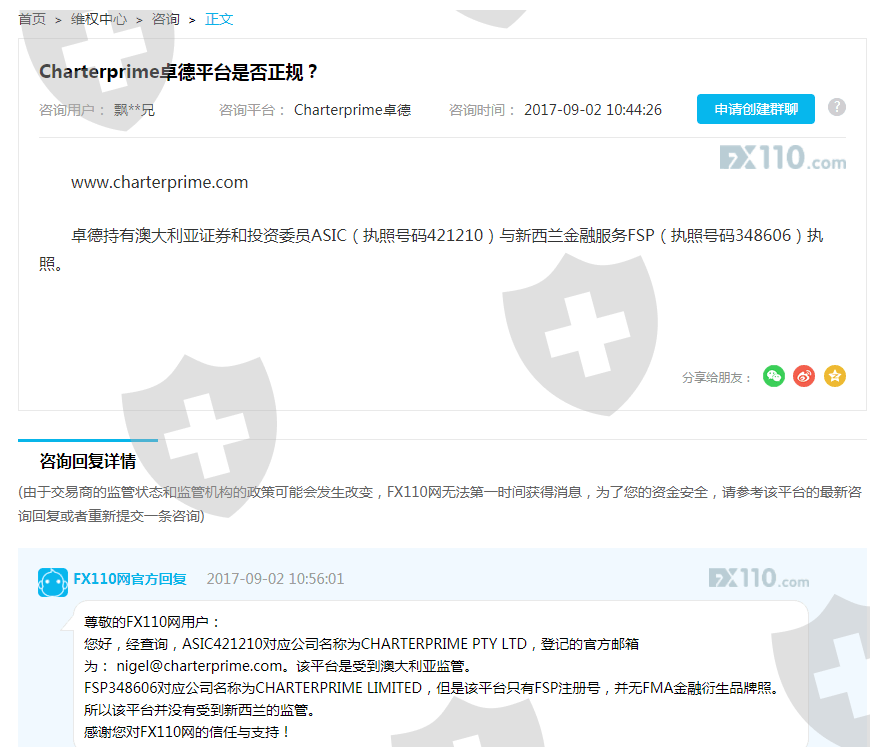Image resolution: width=870 pixels, height=747 pixels.
Task: Click the reply line containing nigel@charterprime.com
Action: 277,666
